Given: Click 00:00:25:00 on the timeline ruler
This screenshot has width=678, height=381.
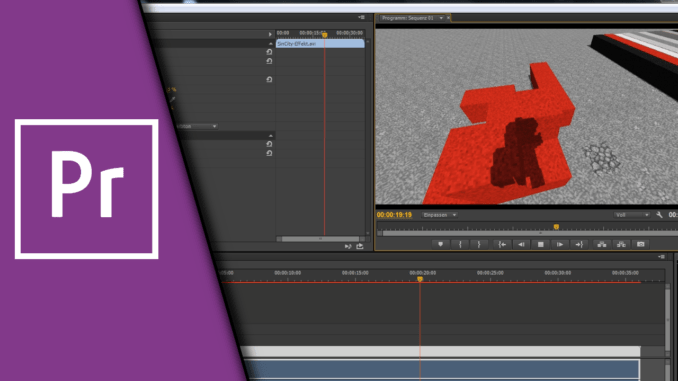Looking at the screenshot, I should (490, 273).
